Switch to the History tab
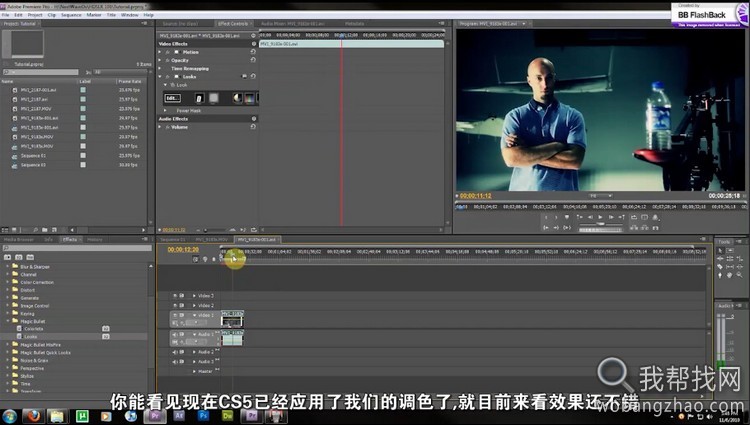 (x=95, y=240)
